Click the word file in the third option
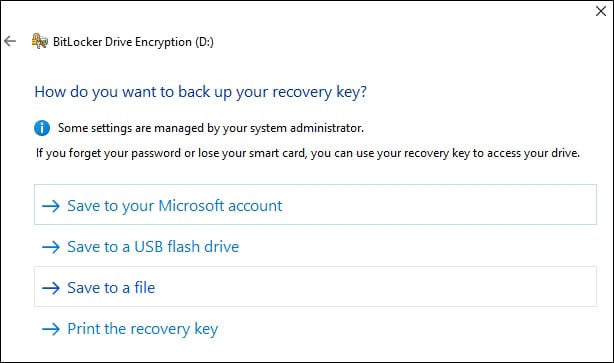This screenshot has width=614, height=363. (x=144, y=287)
